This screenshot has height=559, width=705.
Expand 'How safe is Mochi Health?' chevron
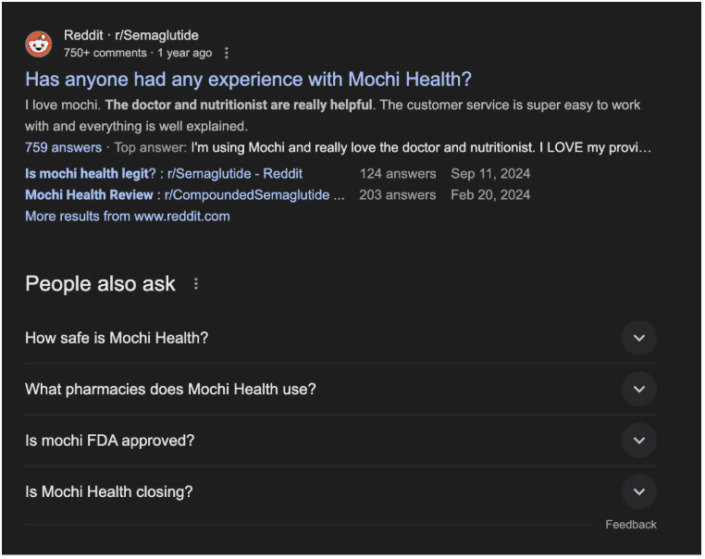[x=639, y=338]
